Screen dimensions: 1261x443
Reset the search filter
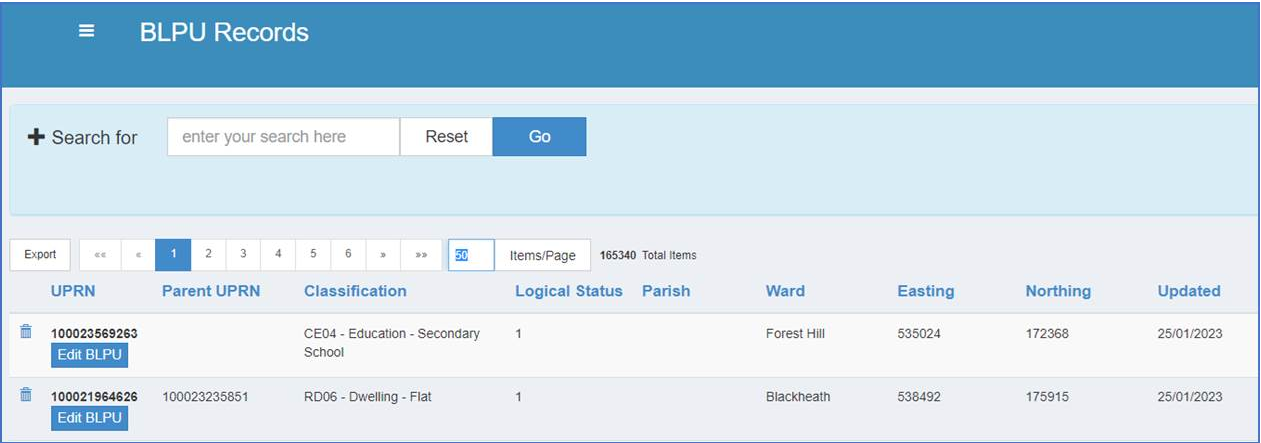pyautogui.click(x=446, y=137)
